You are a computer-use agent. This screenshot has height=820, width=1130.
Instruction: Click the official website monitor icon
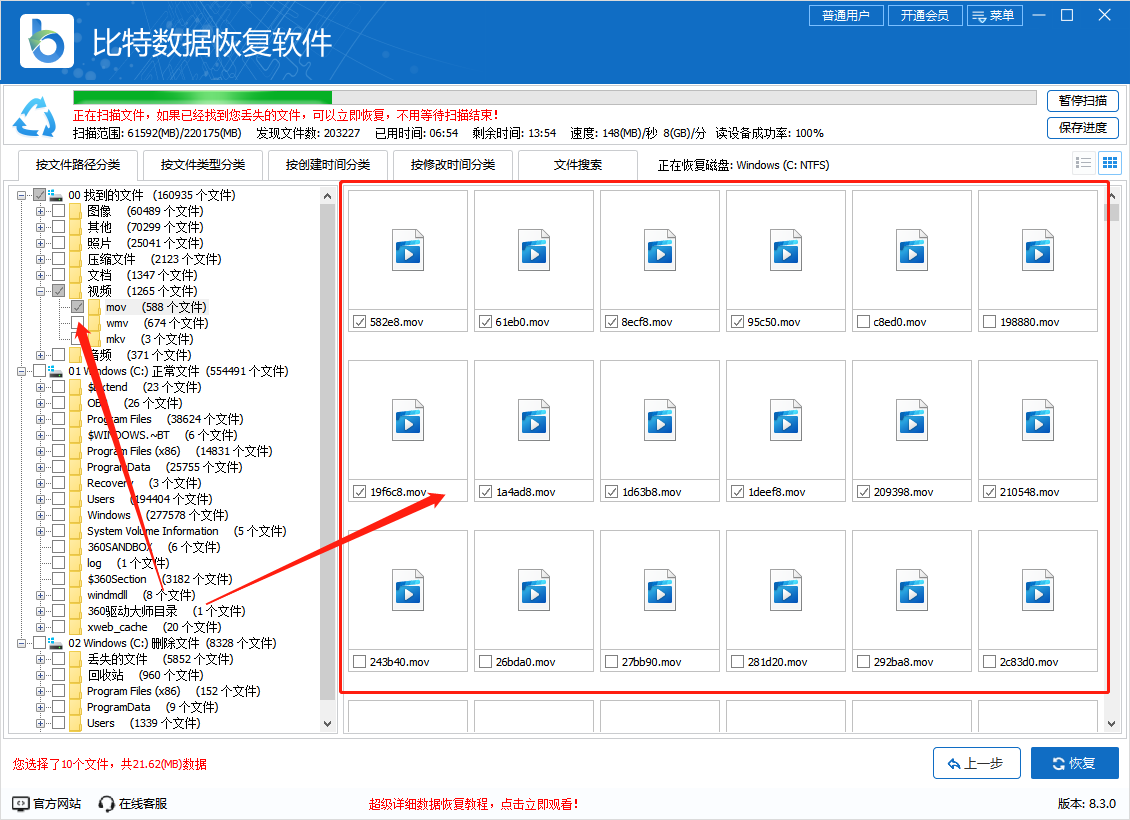click(20, 803)
